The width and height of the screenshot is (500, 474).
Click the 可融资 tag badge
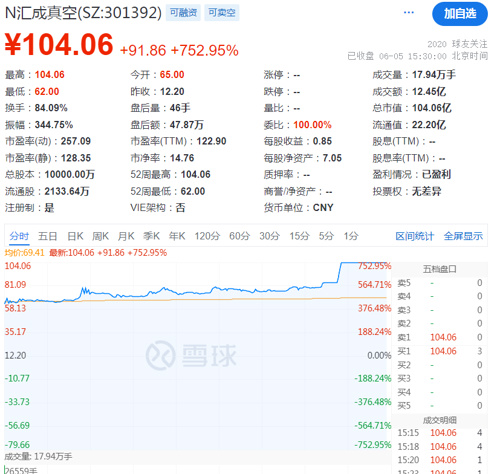pos(183,13)
